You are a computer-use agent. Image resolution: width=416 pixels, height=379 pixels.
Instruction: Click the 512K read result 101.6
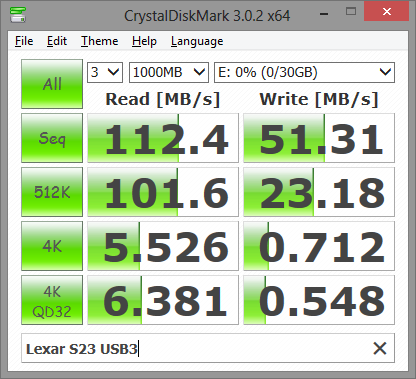163,192
